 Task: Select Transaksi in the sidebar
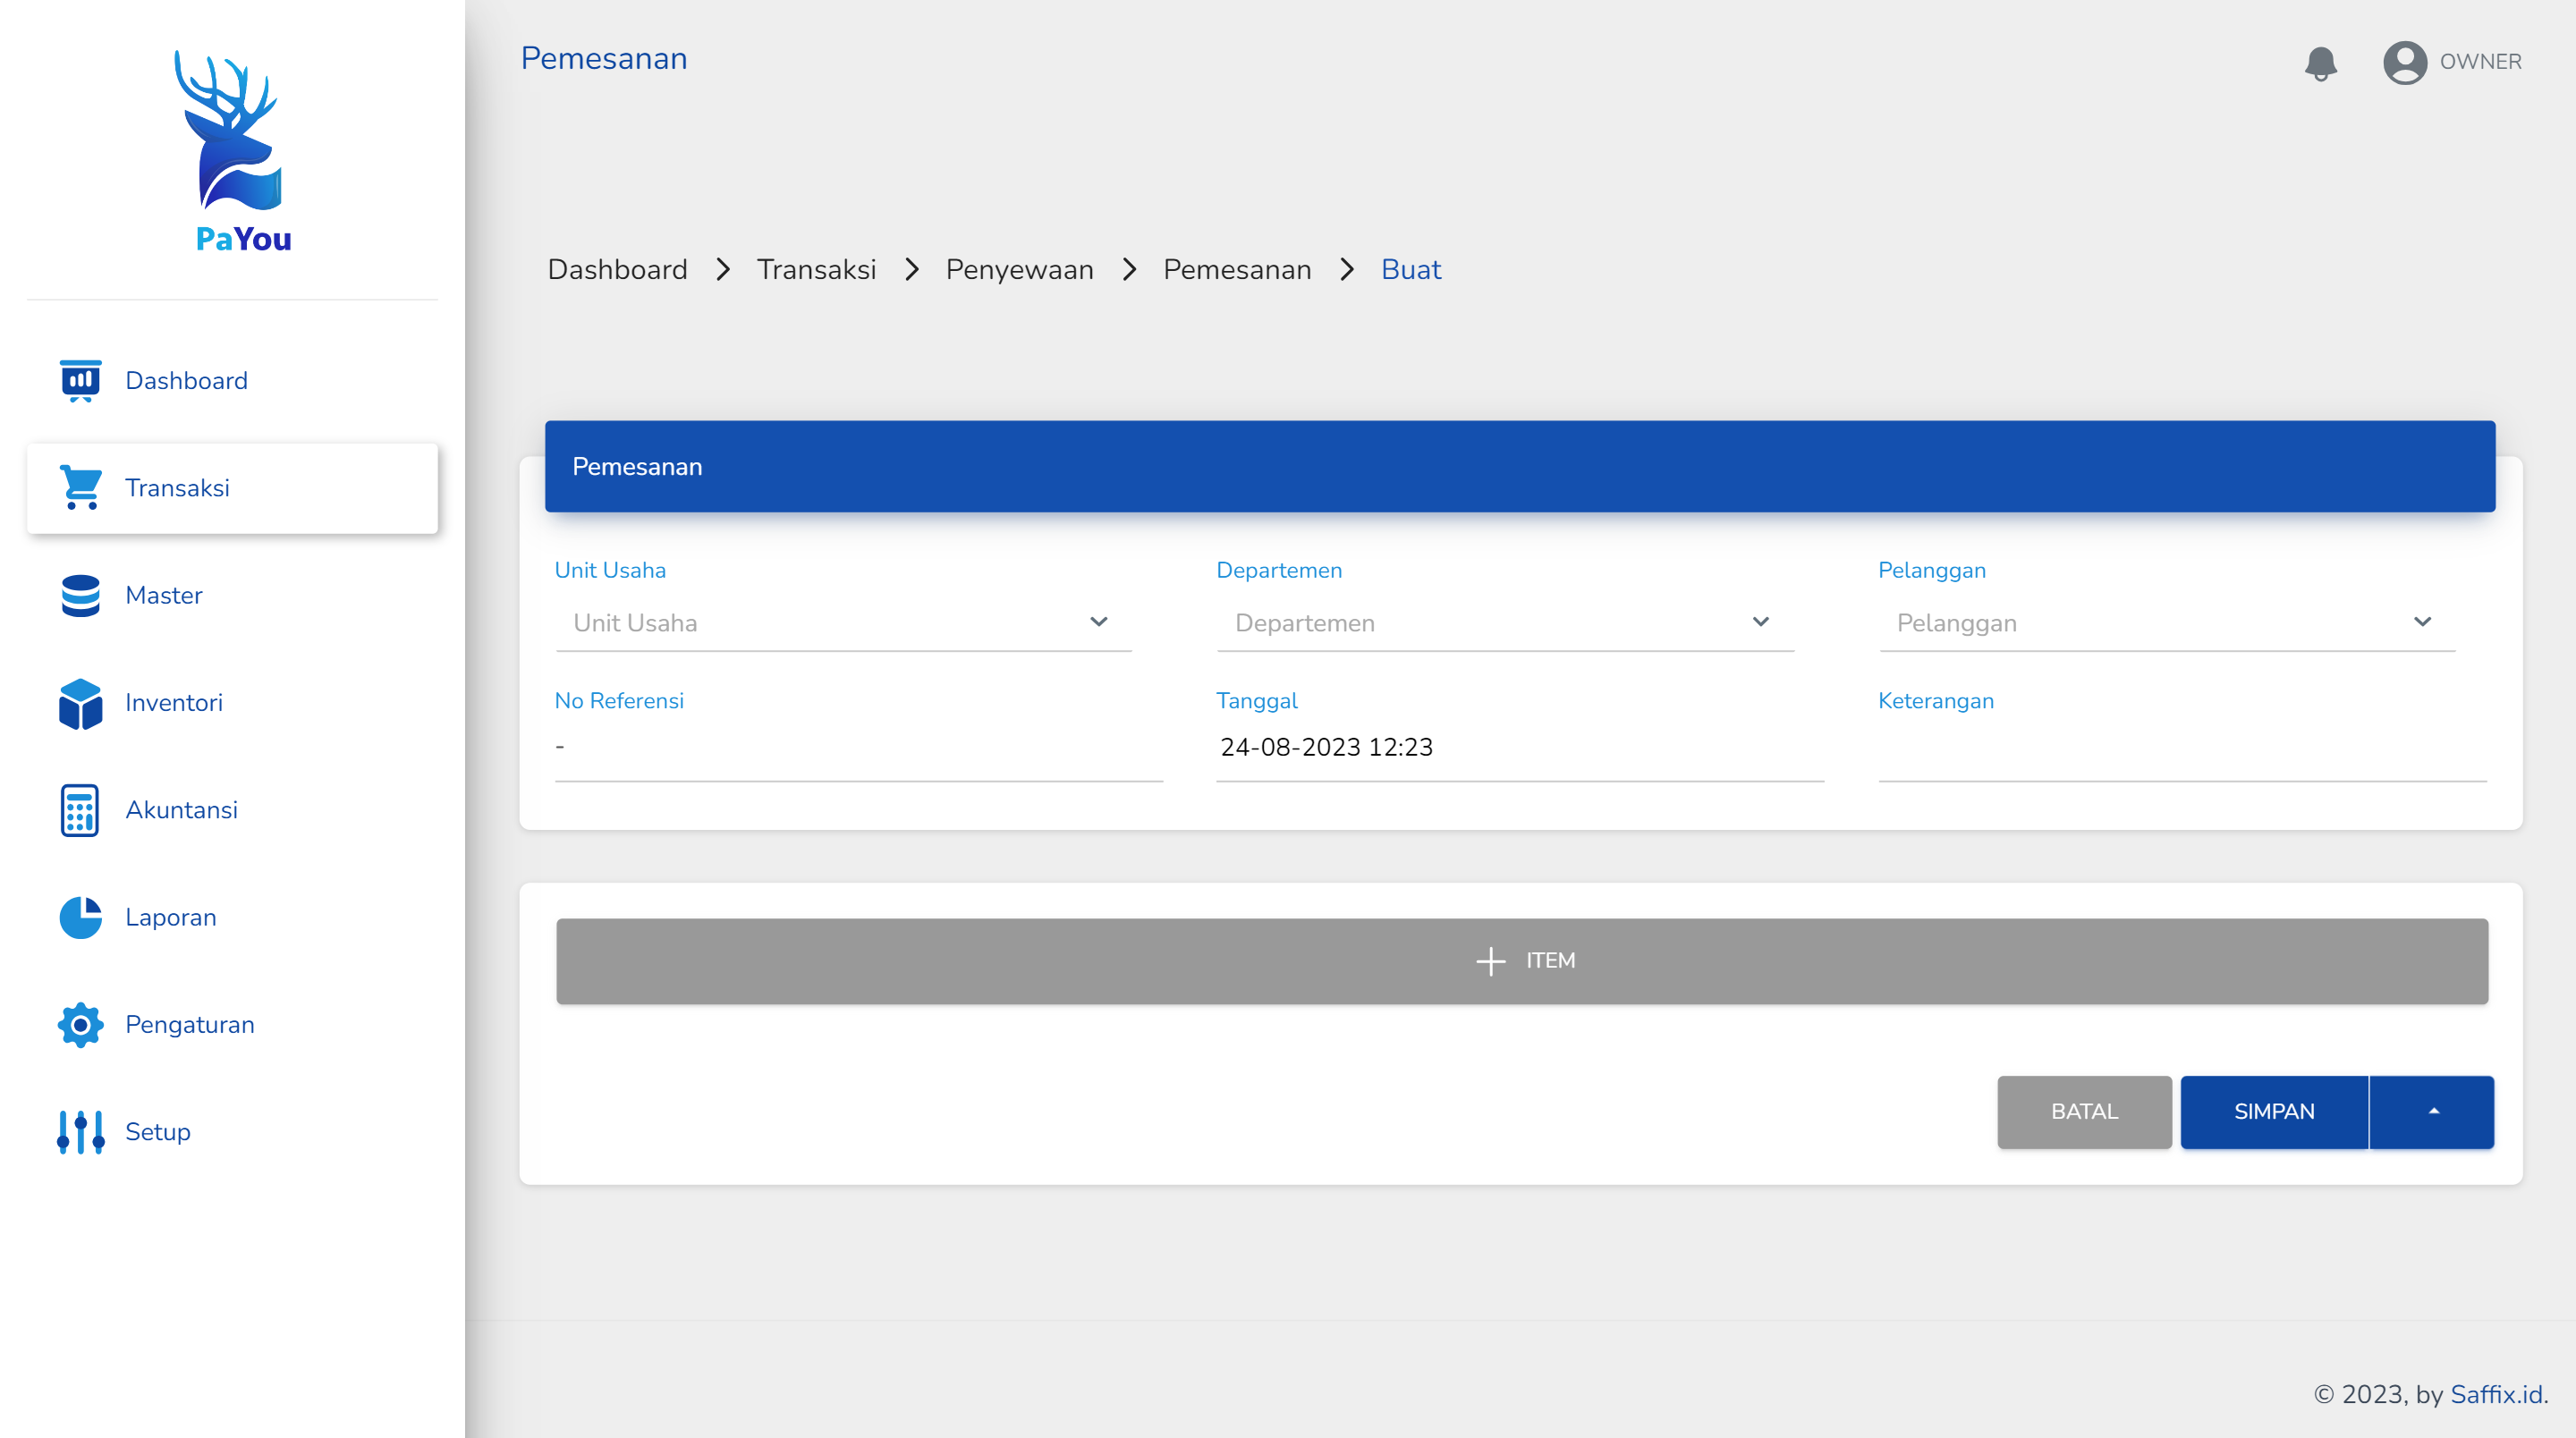(x=233, y=488)
